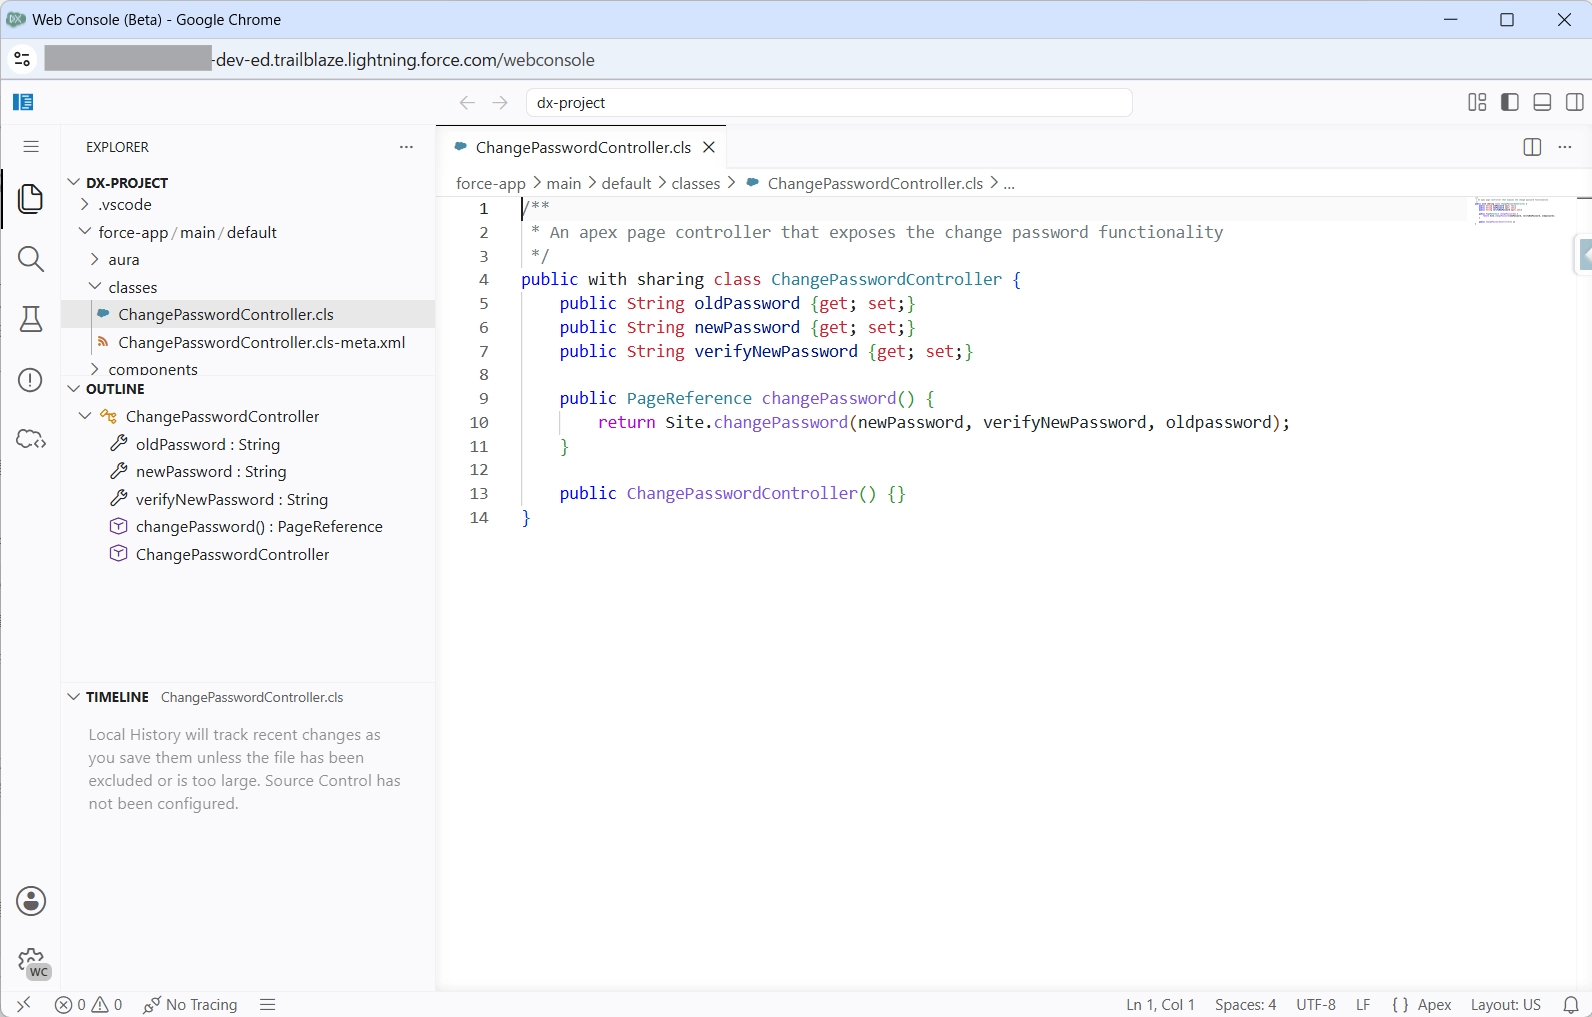
Task: Open ChangePasswordController.cls in explorer tree
Action: pos(248,314)
